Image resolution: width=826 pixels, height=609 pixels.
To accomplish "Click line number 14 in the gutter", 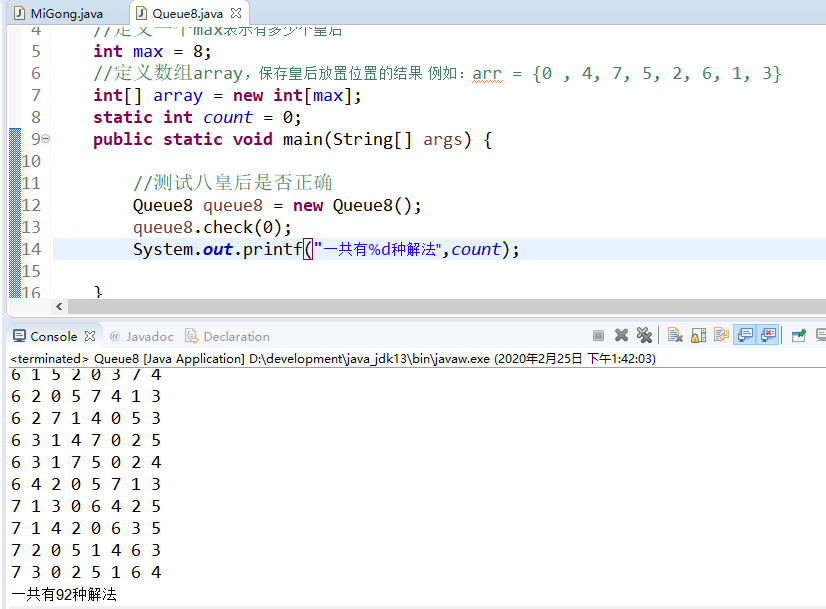I will pyautogui.click(x=31, y=249).
